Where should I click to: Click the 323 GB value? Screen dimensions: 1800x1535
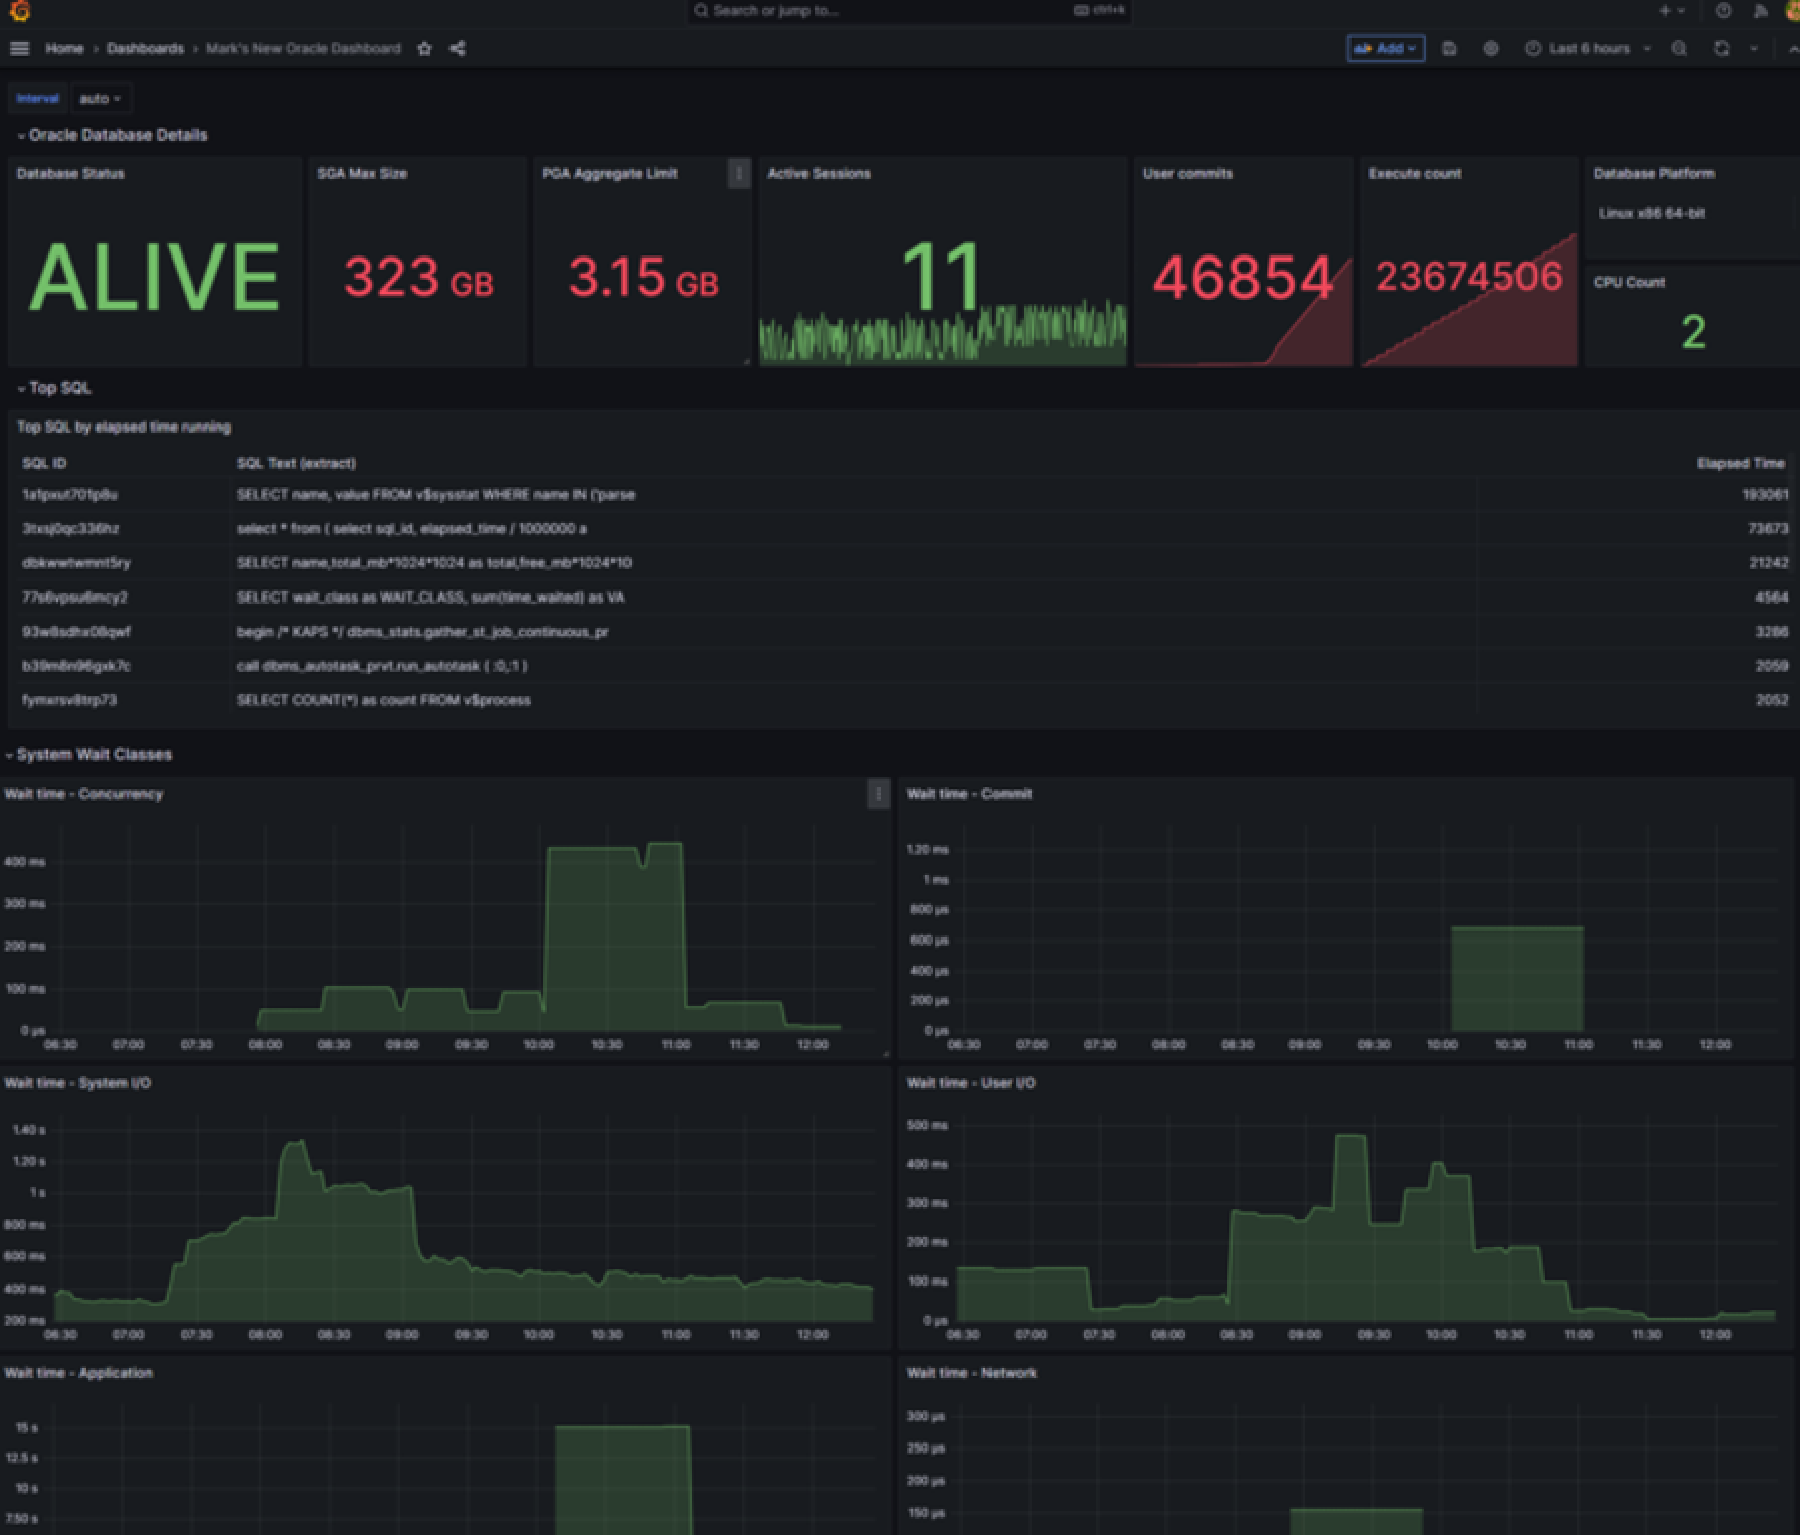point(418,278)
